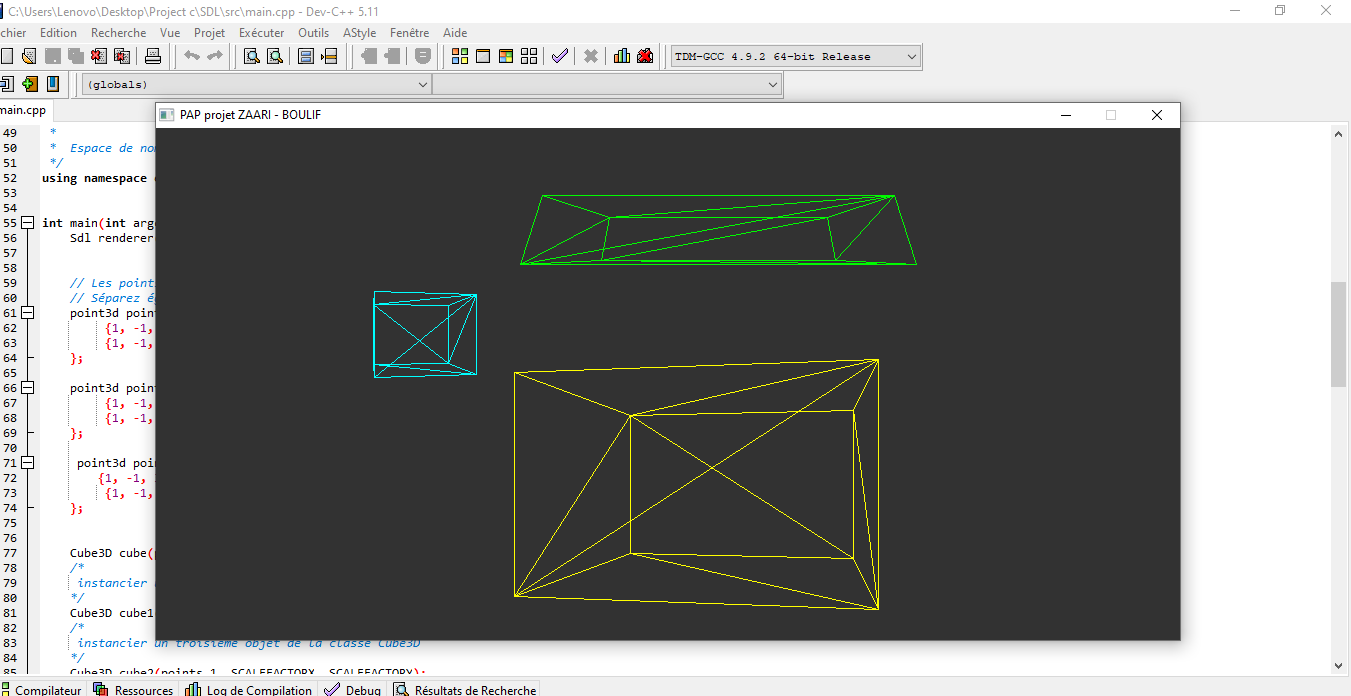Create a new source file from toolbar
Image resolution: width=1351 pixels, height=696 pixels.
[x=6, y=56]
